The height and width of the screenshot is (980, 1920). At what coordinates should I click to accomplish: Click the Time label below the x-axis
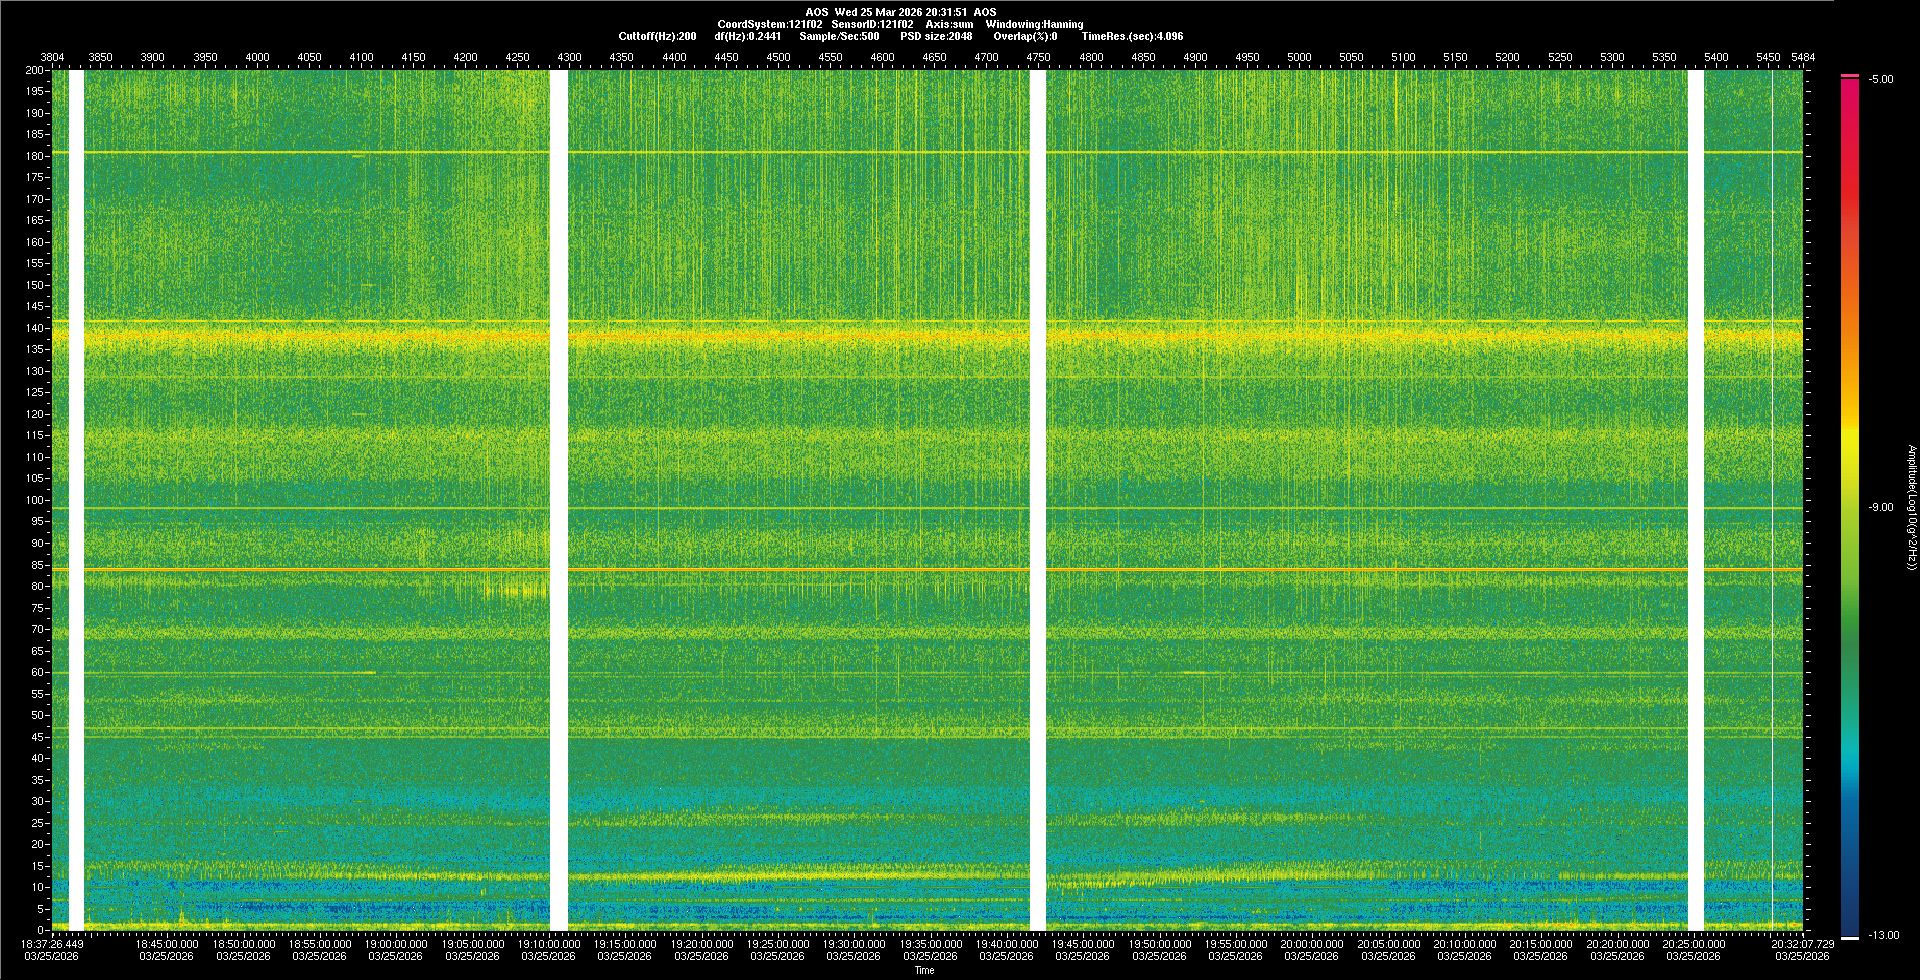click(x=924, y=970)
